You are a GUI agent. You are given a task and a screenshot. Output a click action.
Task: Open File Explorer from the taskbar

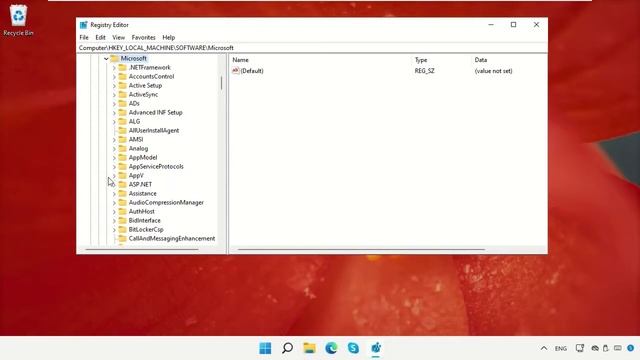309,348
